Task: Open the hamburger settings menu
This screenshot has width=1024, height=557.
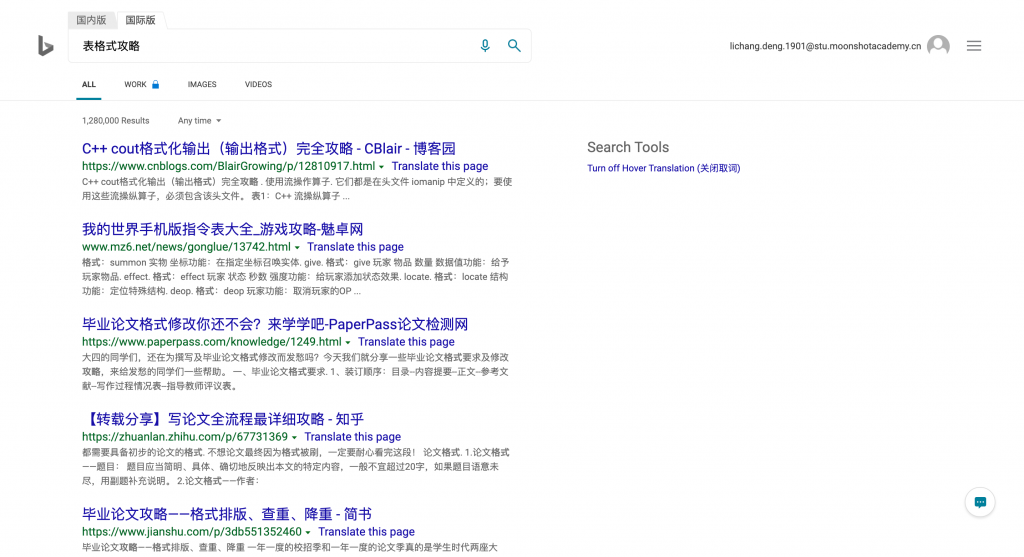Action: coord(974,46)
